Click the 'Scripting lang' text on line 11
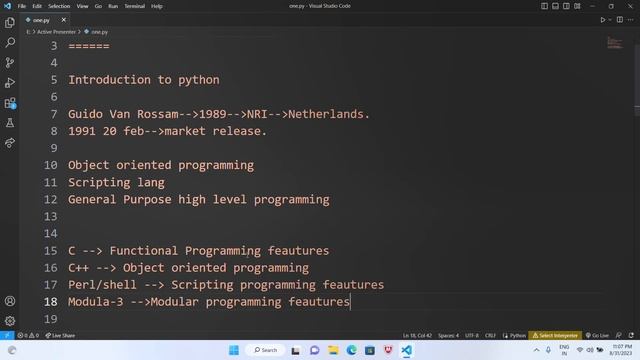The width and height of the screenshot is (640, 360). [x=116, y=182]
